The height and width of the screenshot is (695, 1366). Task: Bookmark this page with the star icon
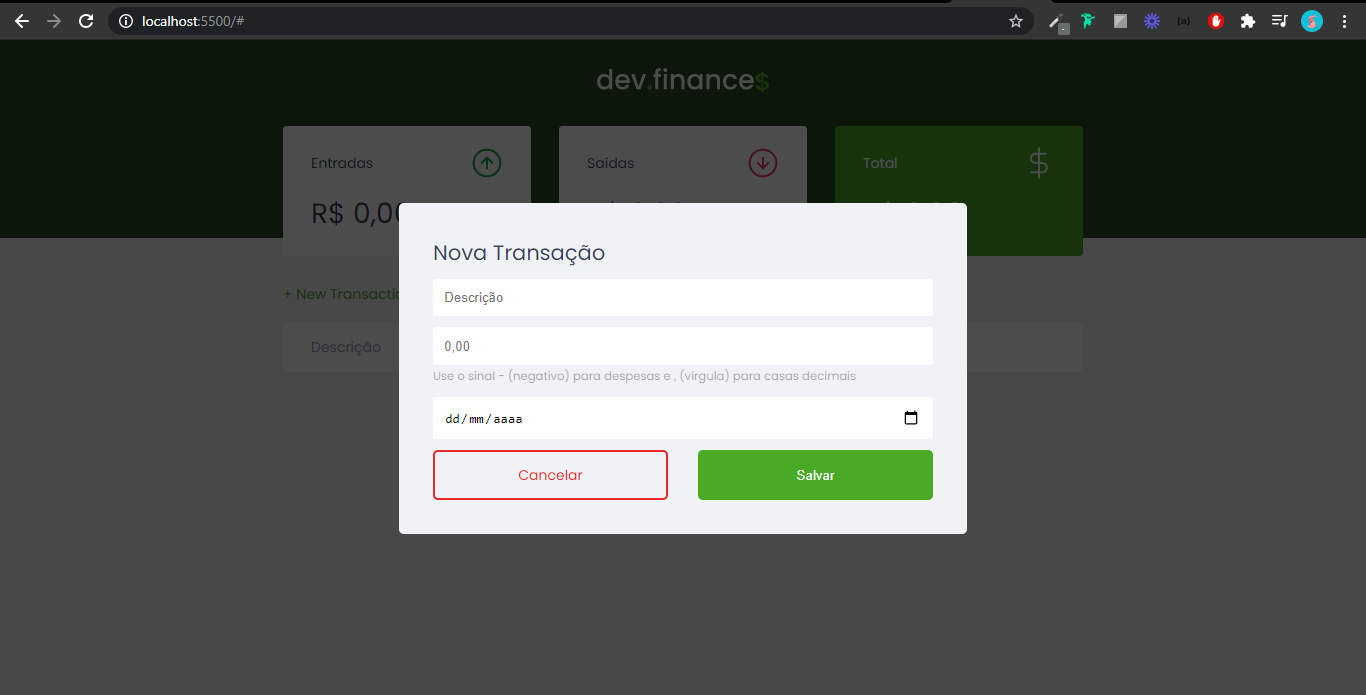click(1016, 21)
